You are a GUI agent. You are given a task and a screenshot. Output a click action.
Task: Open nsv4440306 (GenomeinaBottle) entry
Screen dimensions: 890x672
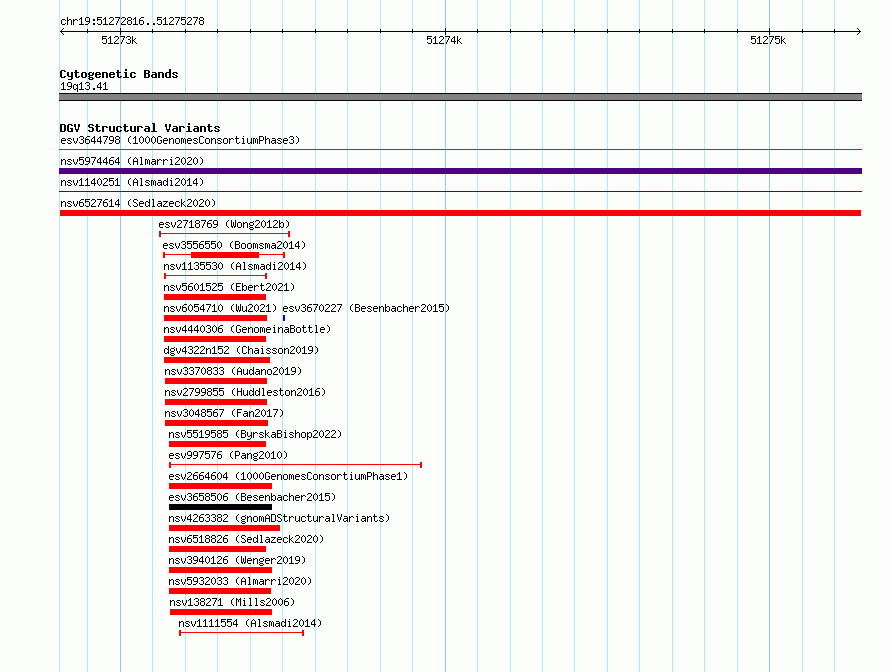pos(247,329)
